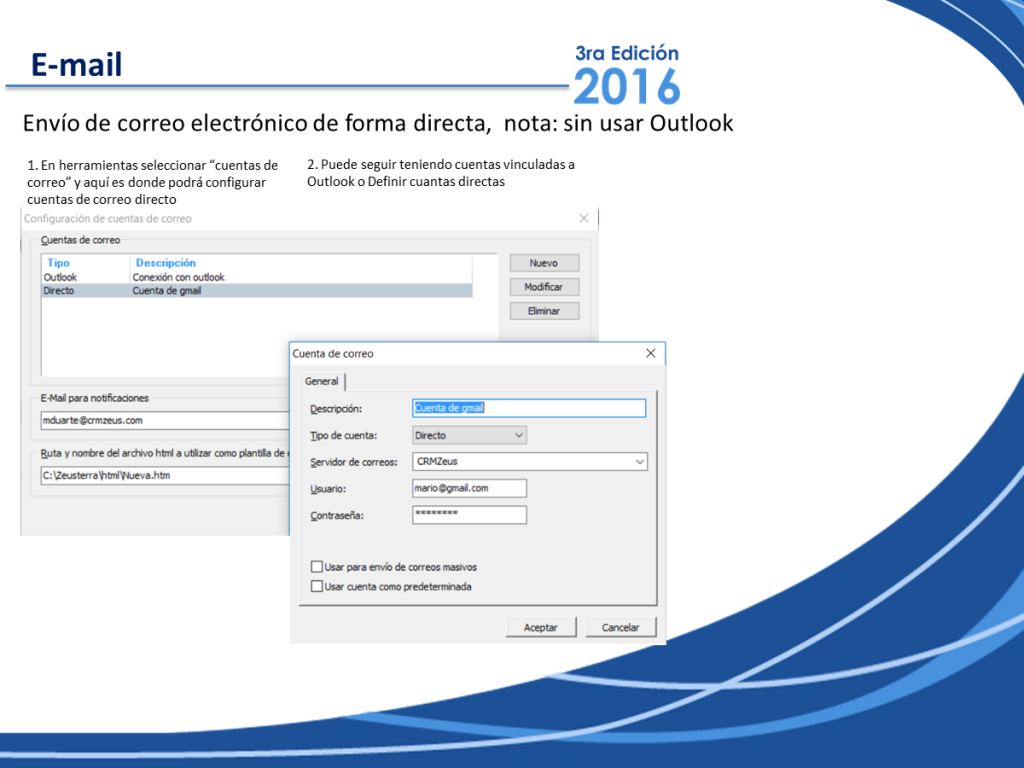The width and height of the screenshot is (1024, 768).
Task: Enable Usar para envío de correos masivos
Action: click(x=317, y=566)
